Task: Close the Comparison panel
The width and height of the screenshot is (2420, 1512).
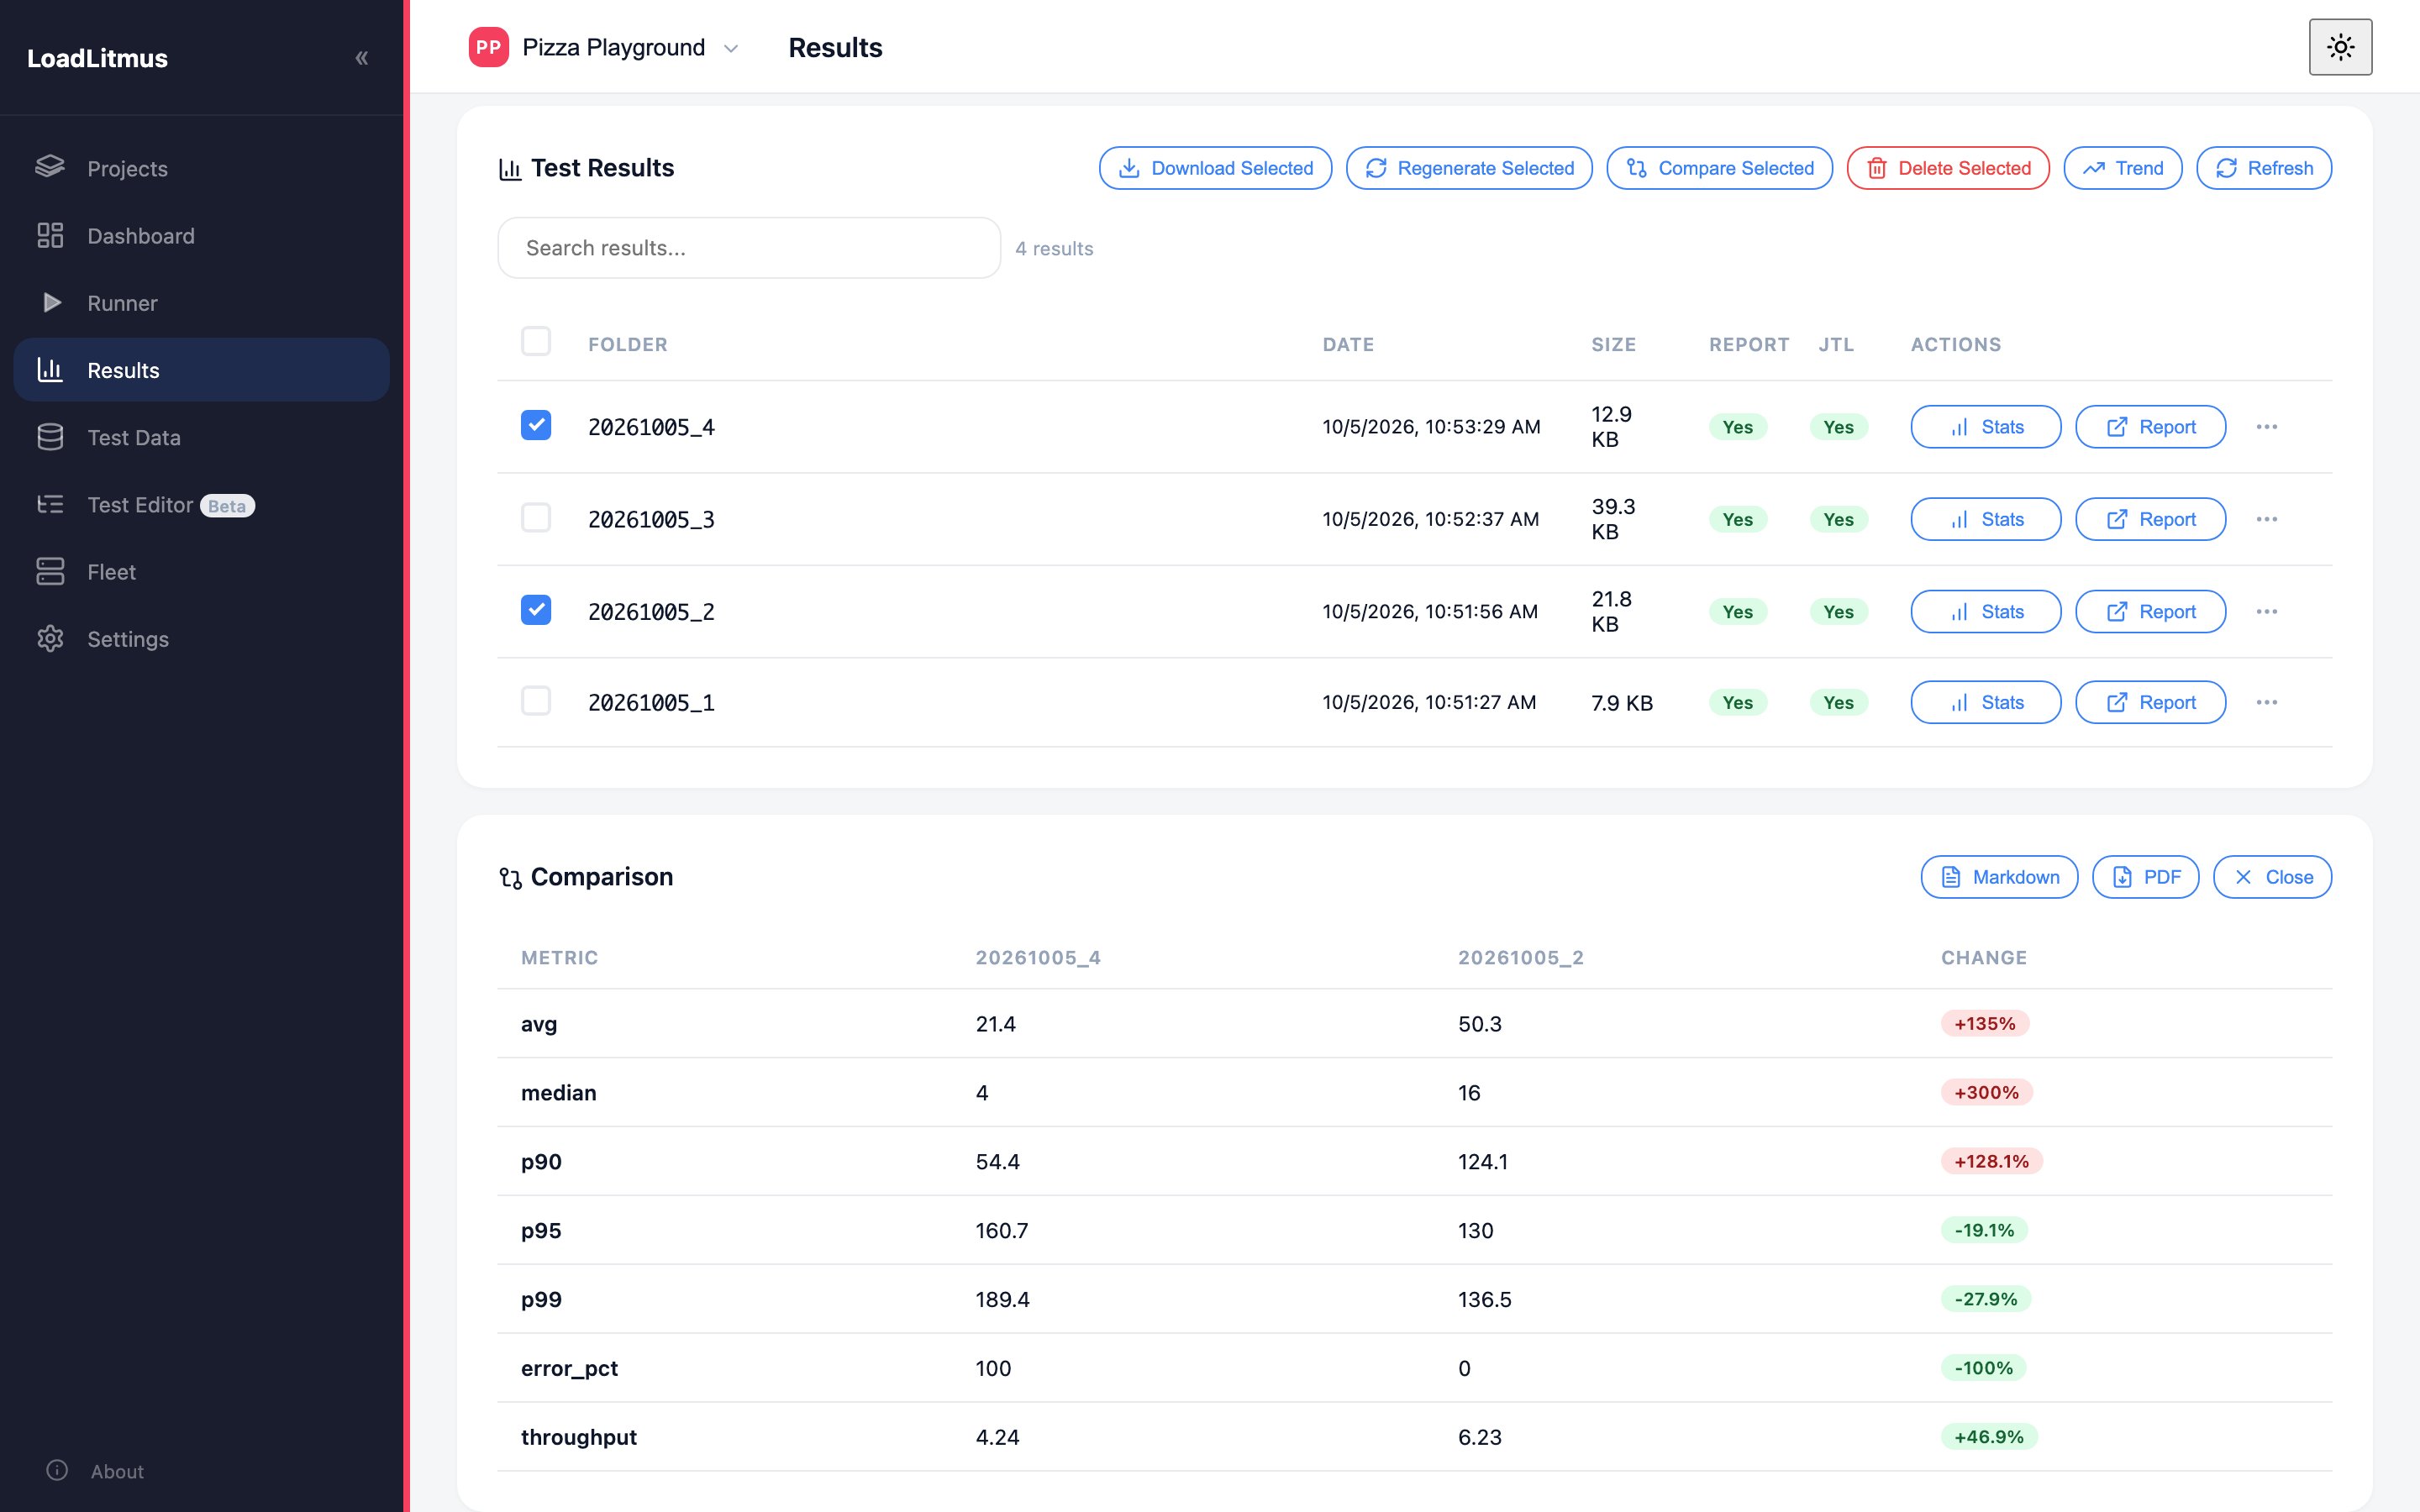Action: point(2272,877)
